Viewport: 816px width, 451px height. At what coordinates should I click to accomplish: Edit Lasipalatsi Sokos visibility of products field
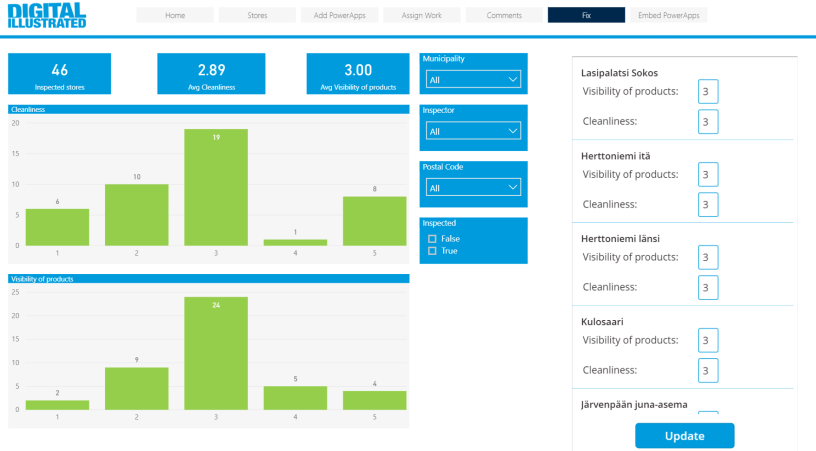tap(708, 92)
